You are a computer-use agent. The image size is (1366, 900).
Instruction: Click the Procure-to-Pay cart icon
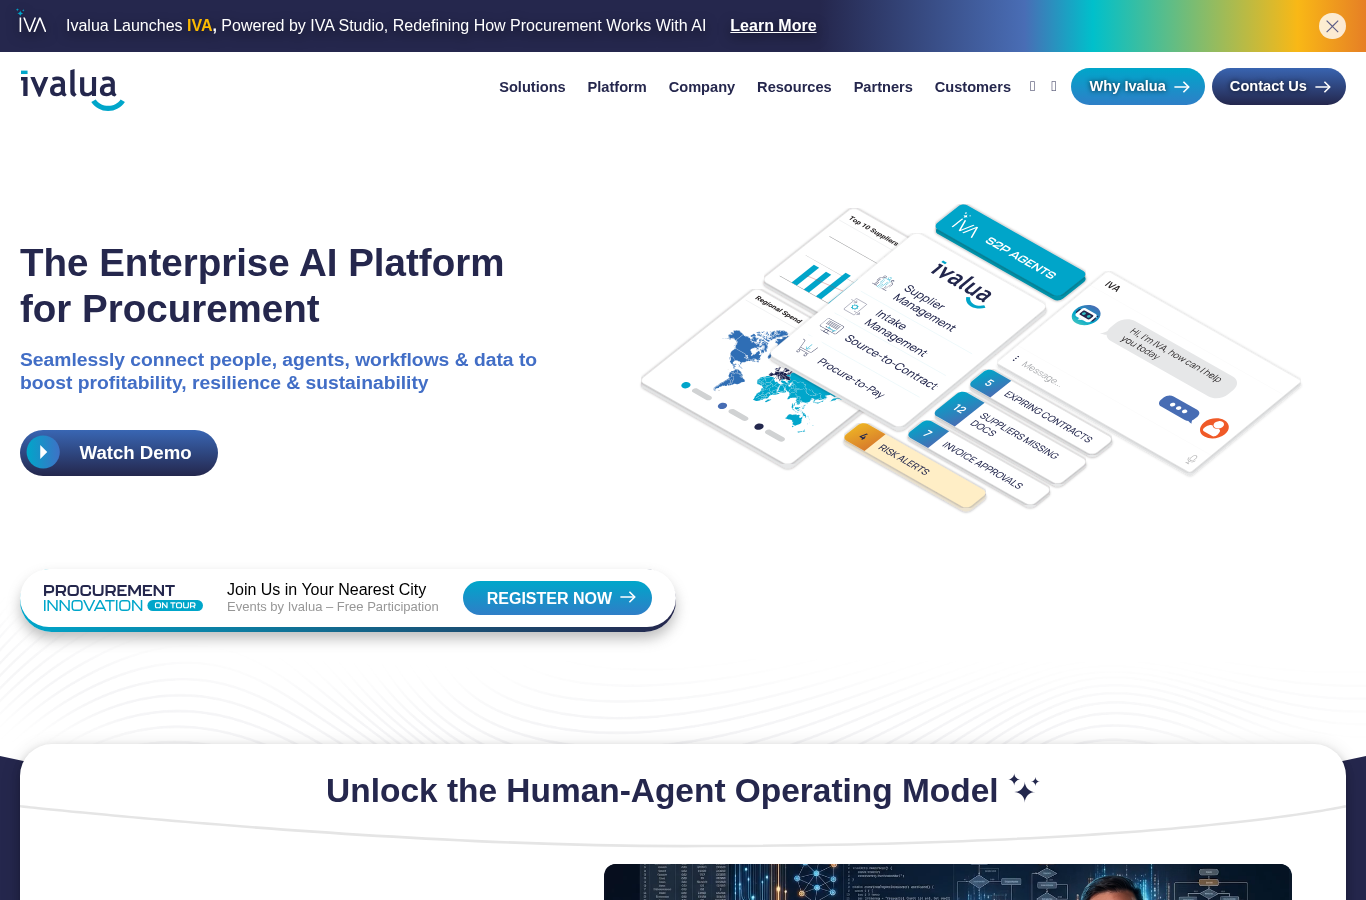[807, 347]
